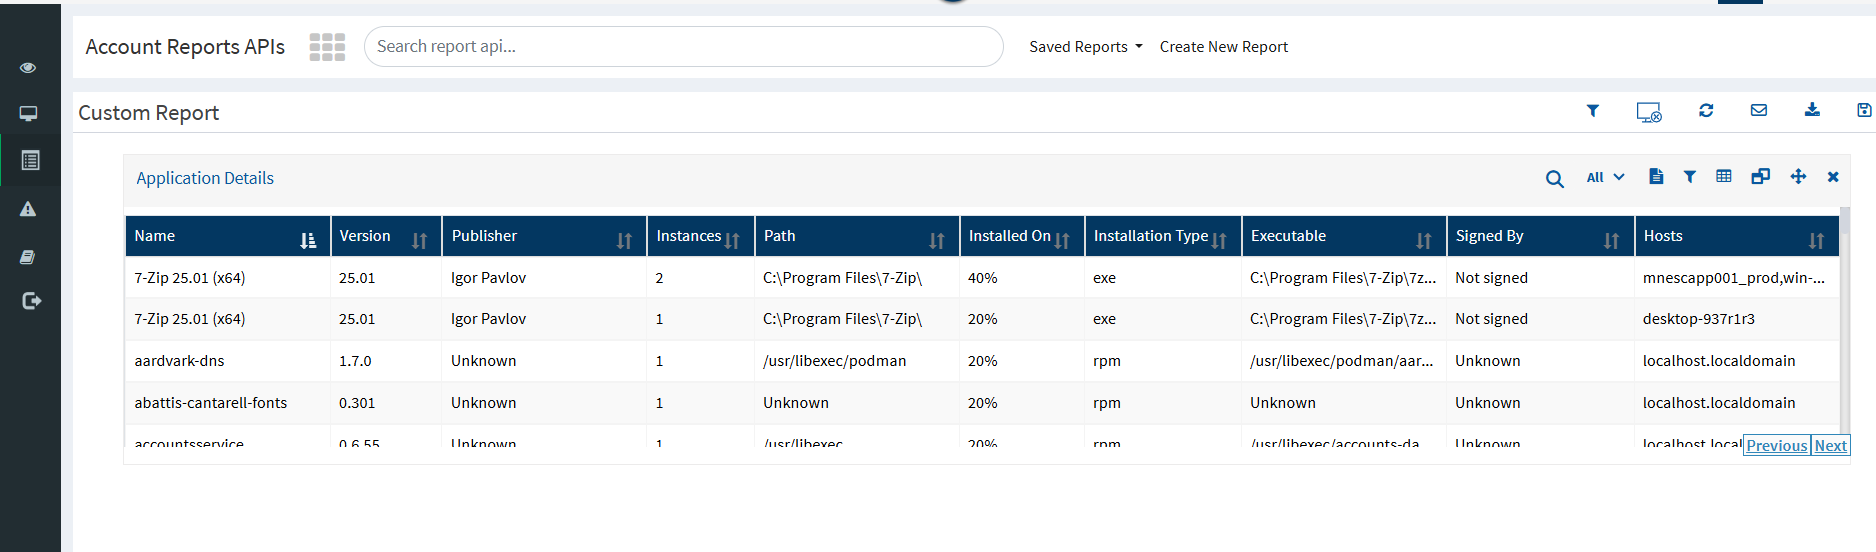1876x552 pixels.
Task: Open the grid apps icon beside title
Action: 327,47
